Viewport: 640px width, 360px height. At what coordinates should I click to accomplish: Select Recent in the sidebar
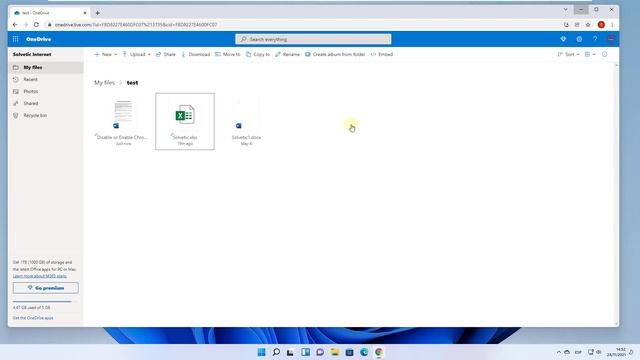click(46, 79)
